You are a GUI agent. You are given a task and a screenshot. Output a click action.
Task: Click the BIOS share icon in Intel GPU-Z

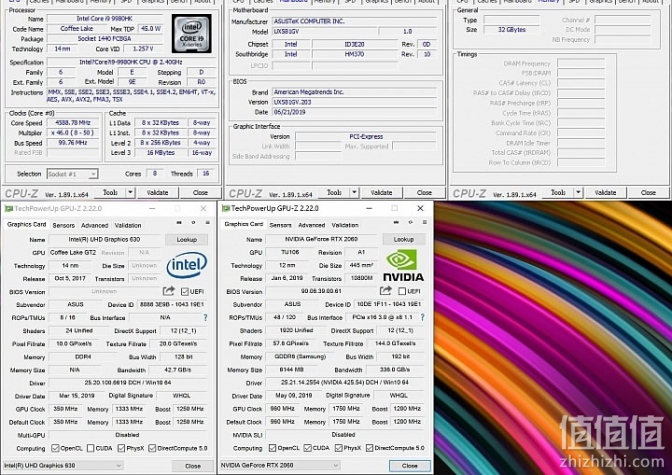pos(168,291)
